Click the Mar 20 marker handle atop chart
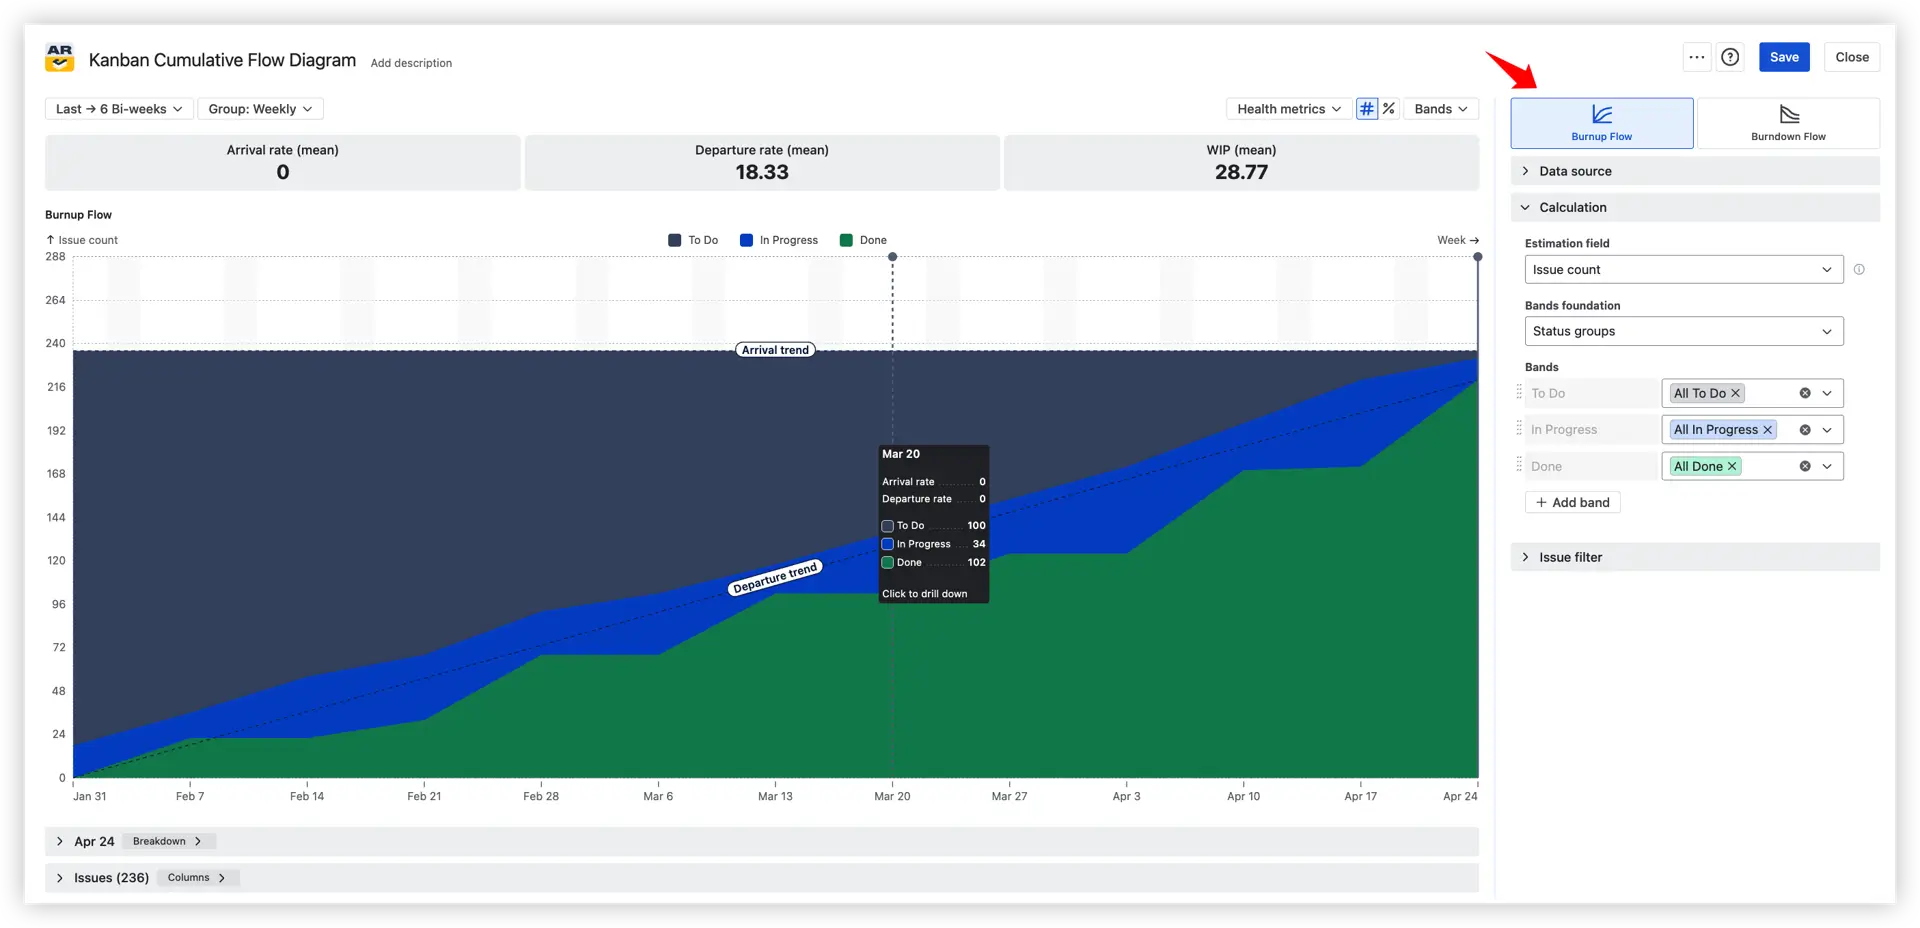The height and width of the screenshot is (928, 1920). [x=893, y=257]
